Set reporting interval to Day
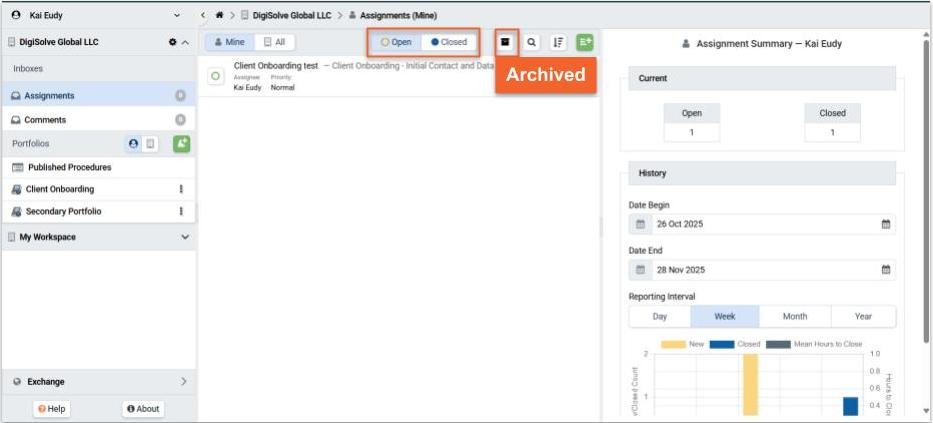Viewport: 933px width, 423px height. (x=659, y=317)
